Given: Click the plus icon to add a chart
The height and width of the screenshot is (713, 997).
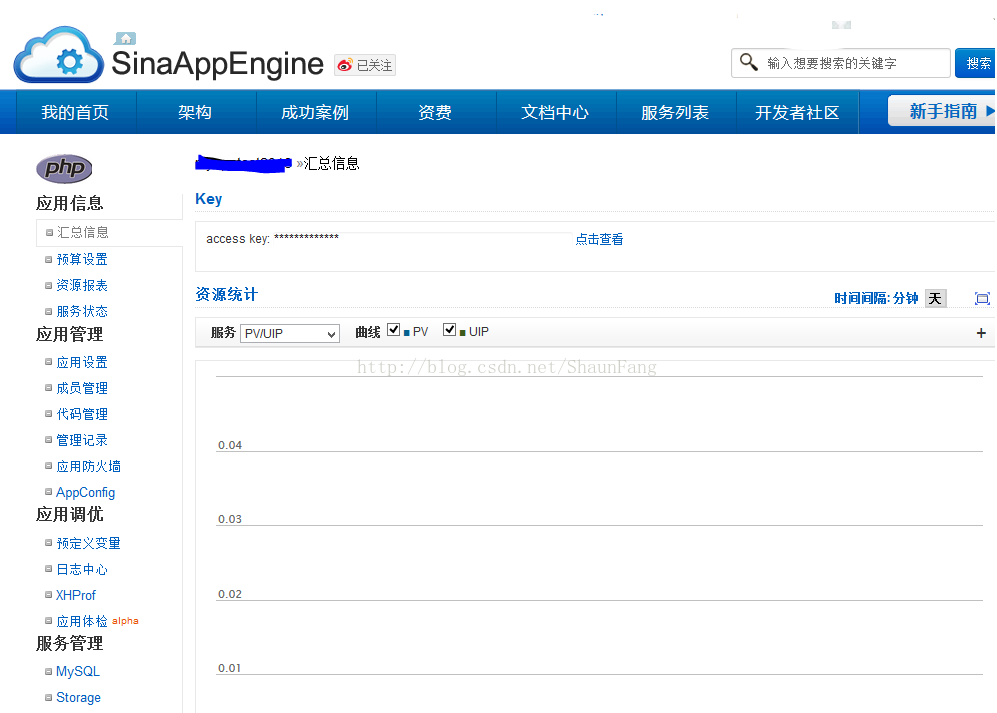Looking at the screenshot, I should coord(981,332).
